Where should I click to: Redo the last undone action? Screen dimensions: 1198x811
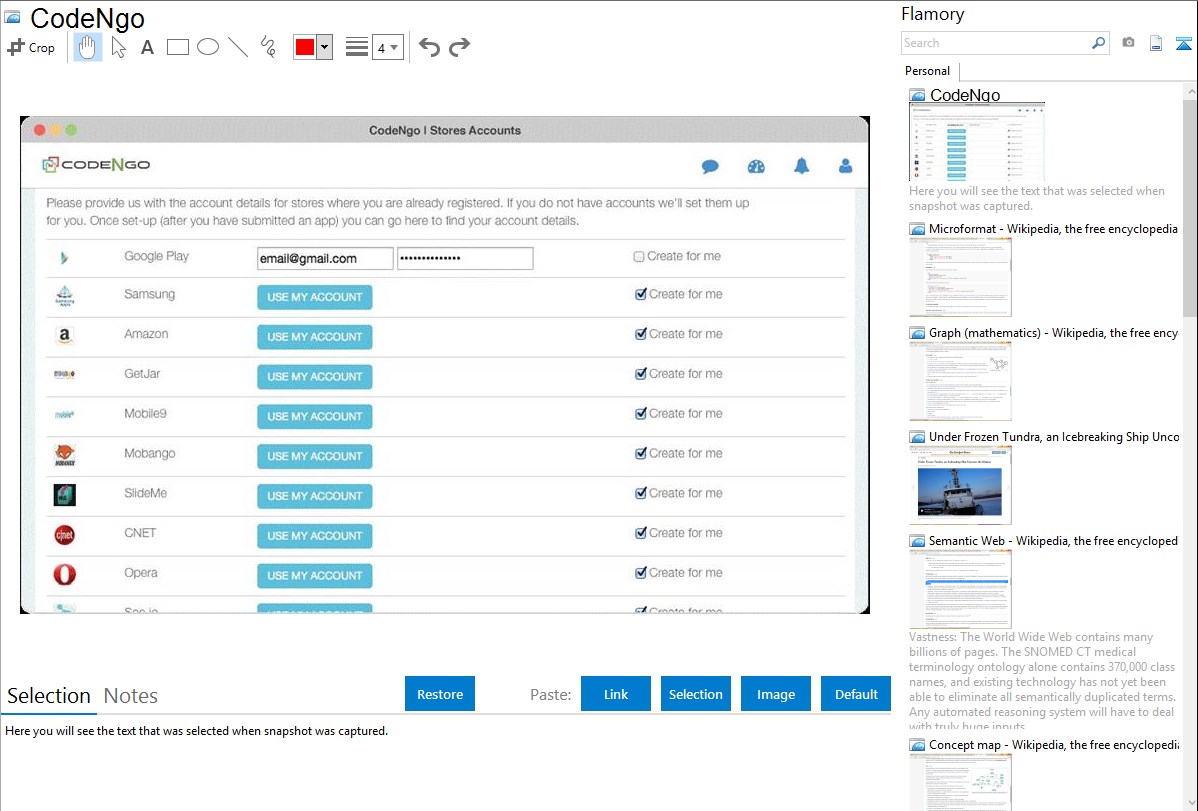[x=459, y=47]
